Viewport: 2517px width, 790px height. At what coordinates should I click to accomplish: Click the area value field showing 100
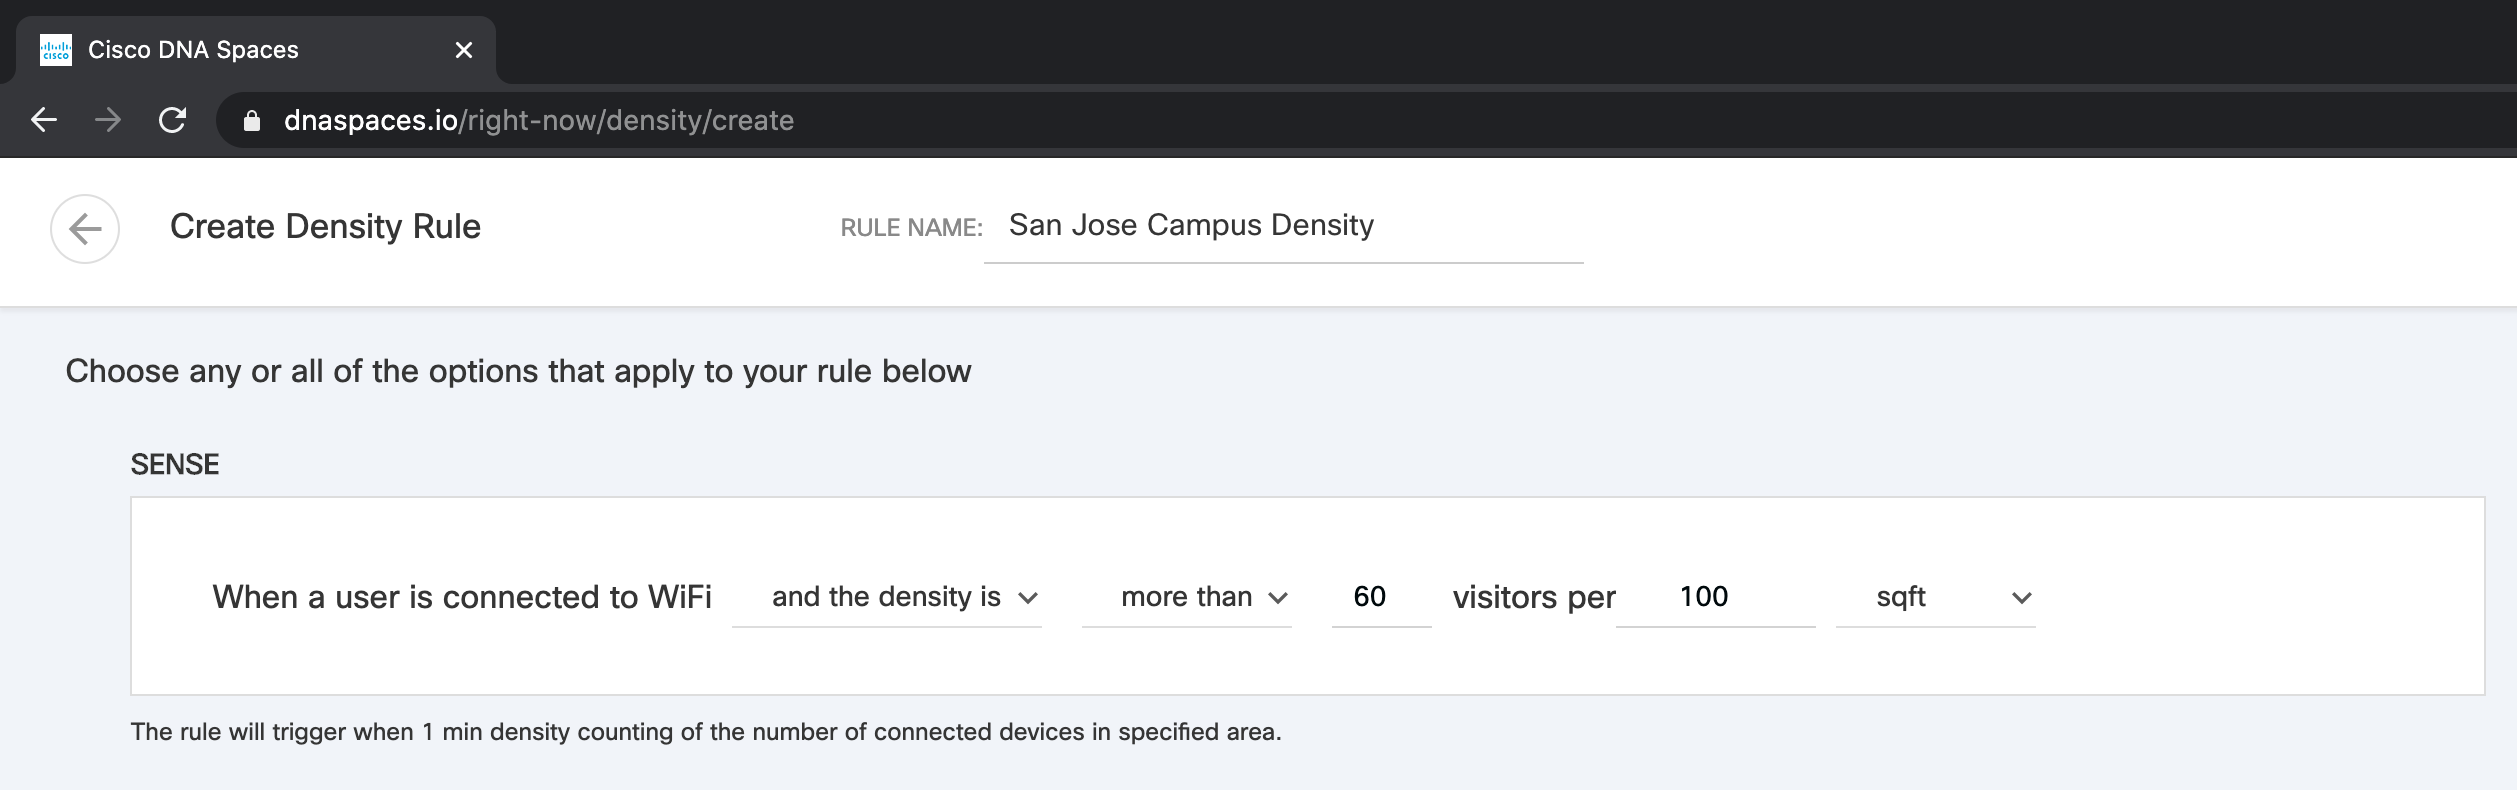(1714, 597)
